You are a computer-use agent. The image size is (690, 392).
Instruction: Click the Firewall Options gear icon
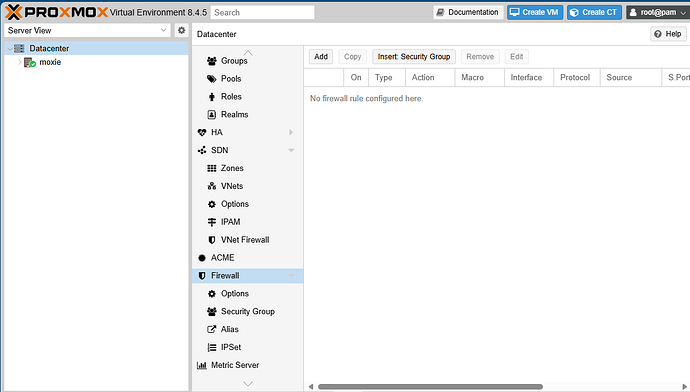[x=212, y=293]
